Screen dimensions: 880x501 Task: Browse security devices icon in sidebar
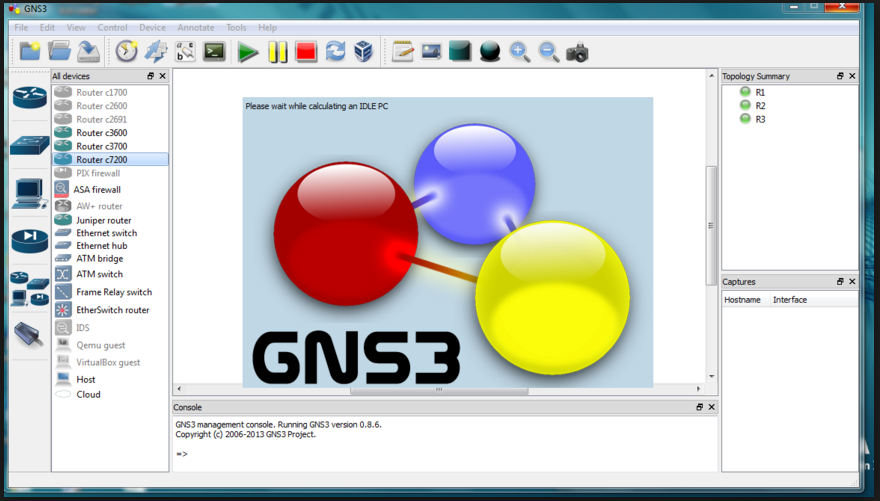30,240
